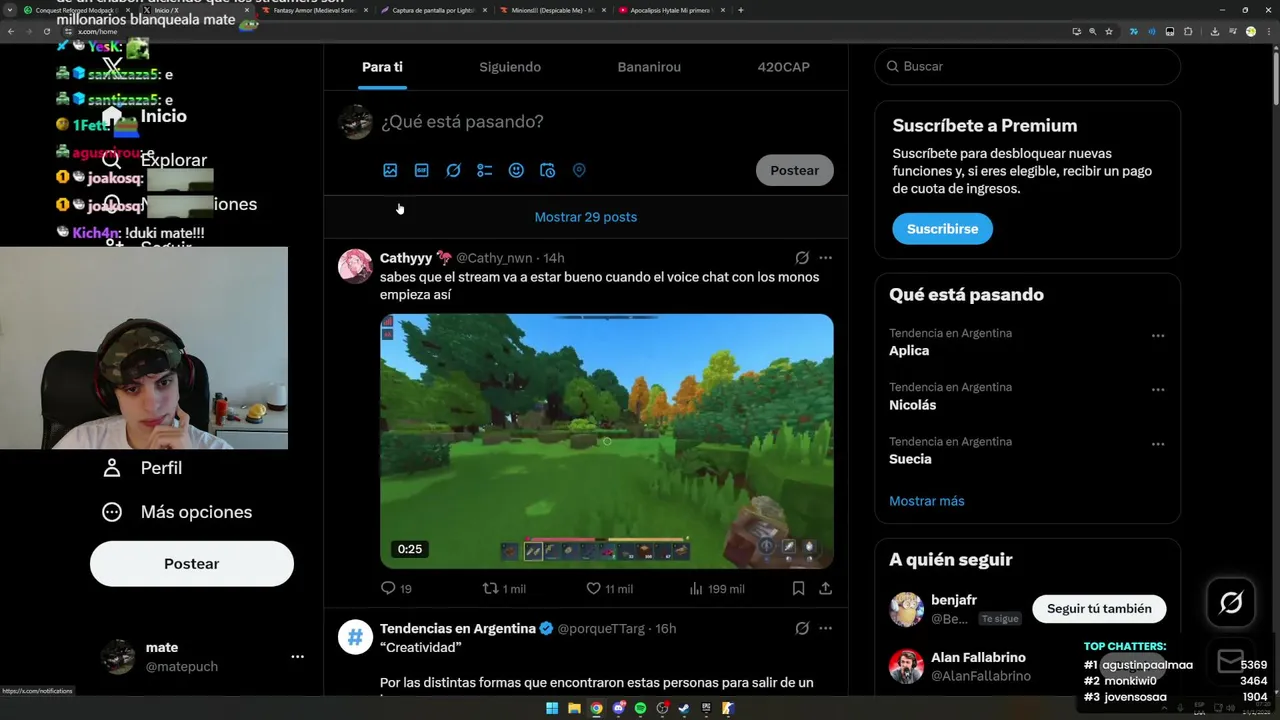Open more options for Cathyyy's post
Image resolution: width=1280 pixels, height=720 pixels.
click(825, 258)
